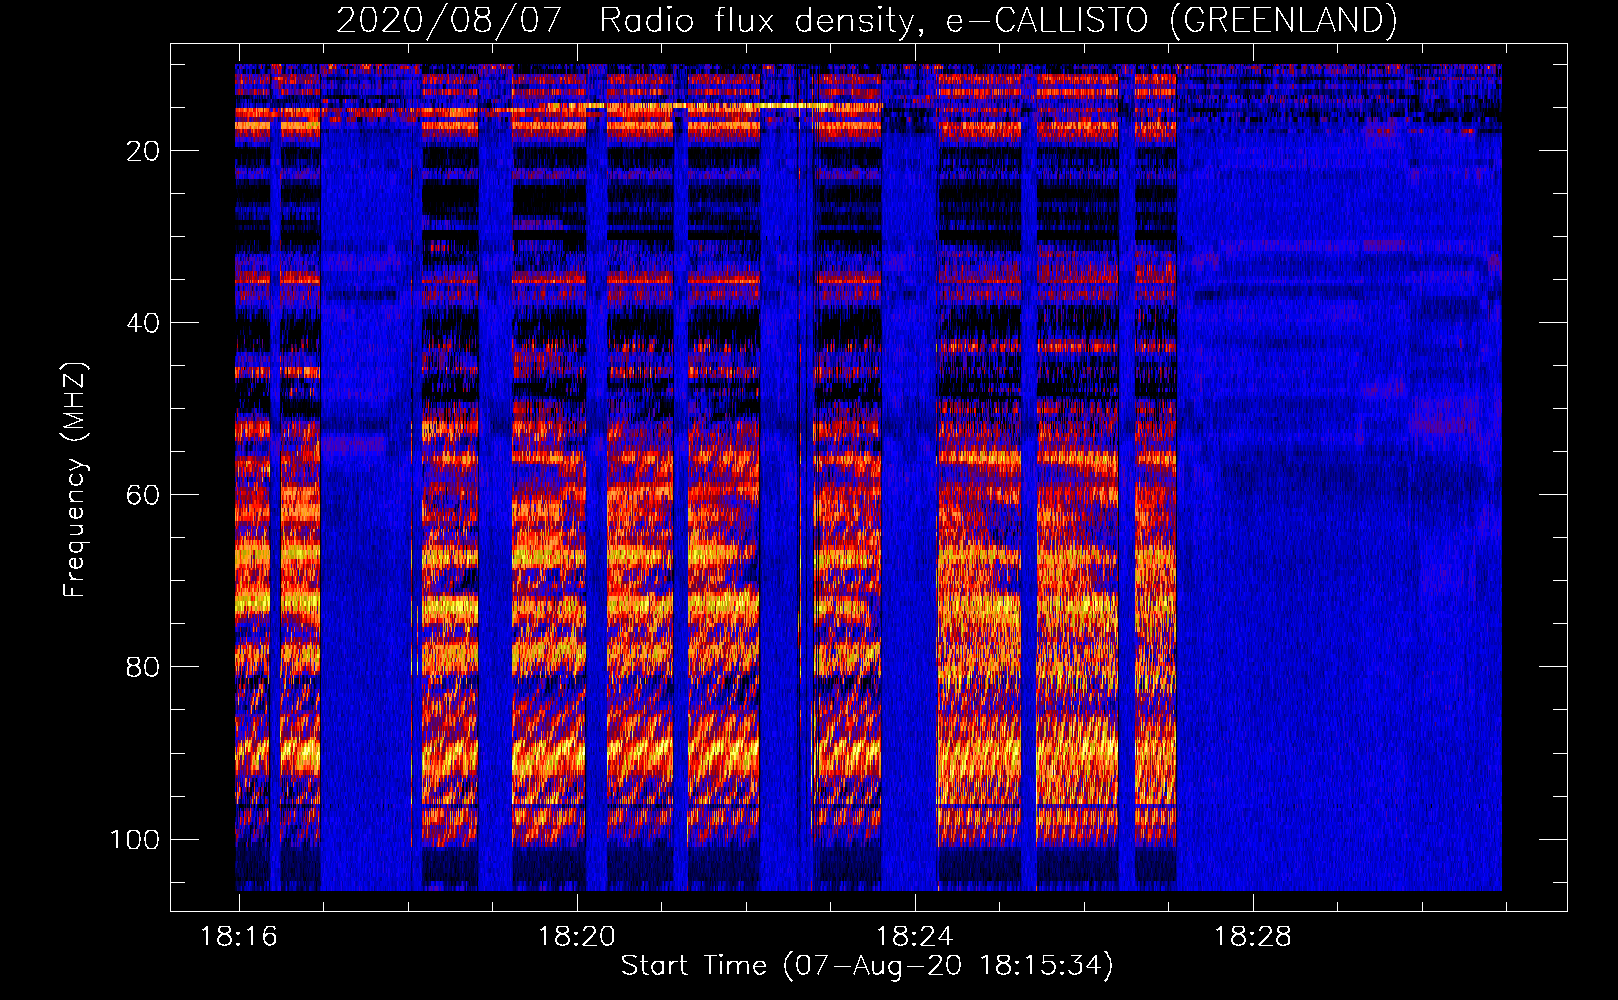
Task: Click the 18:16 time tick label
Action: point(239,937)
